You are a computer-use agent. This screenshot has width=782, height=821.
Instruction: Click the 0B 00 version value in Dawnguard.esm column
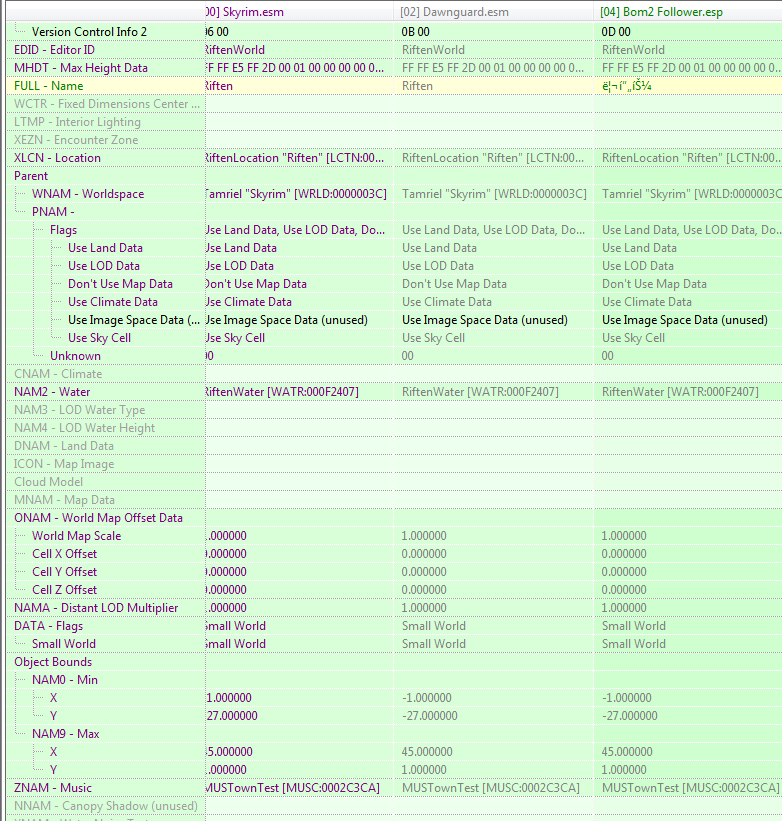pyautogui.click(x=416, y=32)
